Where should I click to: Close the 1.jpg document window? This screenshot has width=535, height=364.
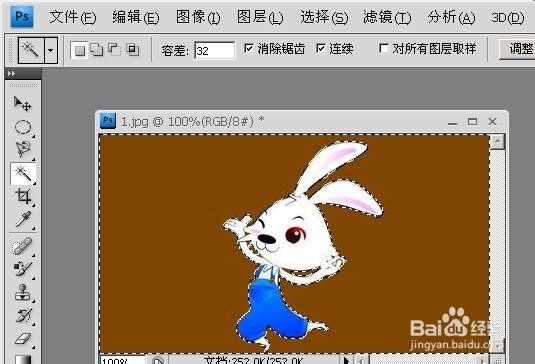click(492, 121)
